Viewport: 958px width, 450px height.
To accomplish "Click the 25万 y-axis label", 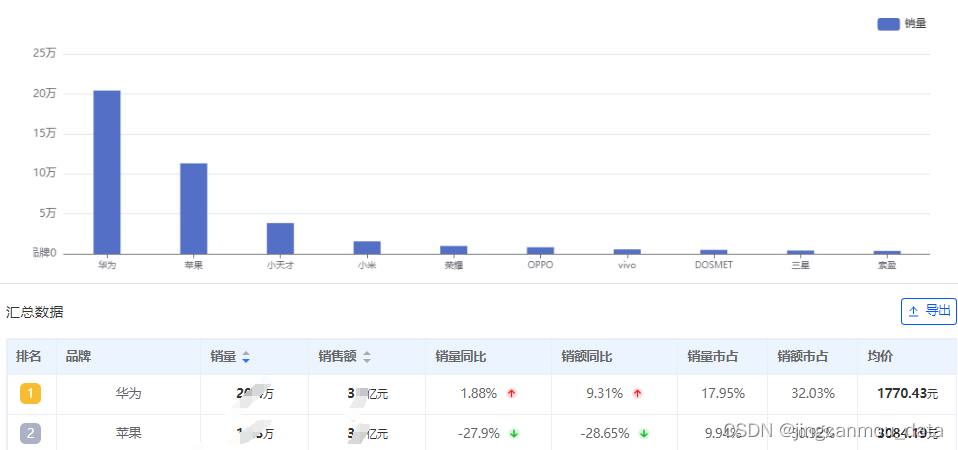I will coord(45,54).
